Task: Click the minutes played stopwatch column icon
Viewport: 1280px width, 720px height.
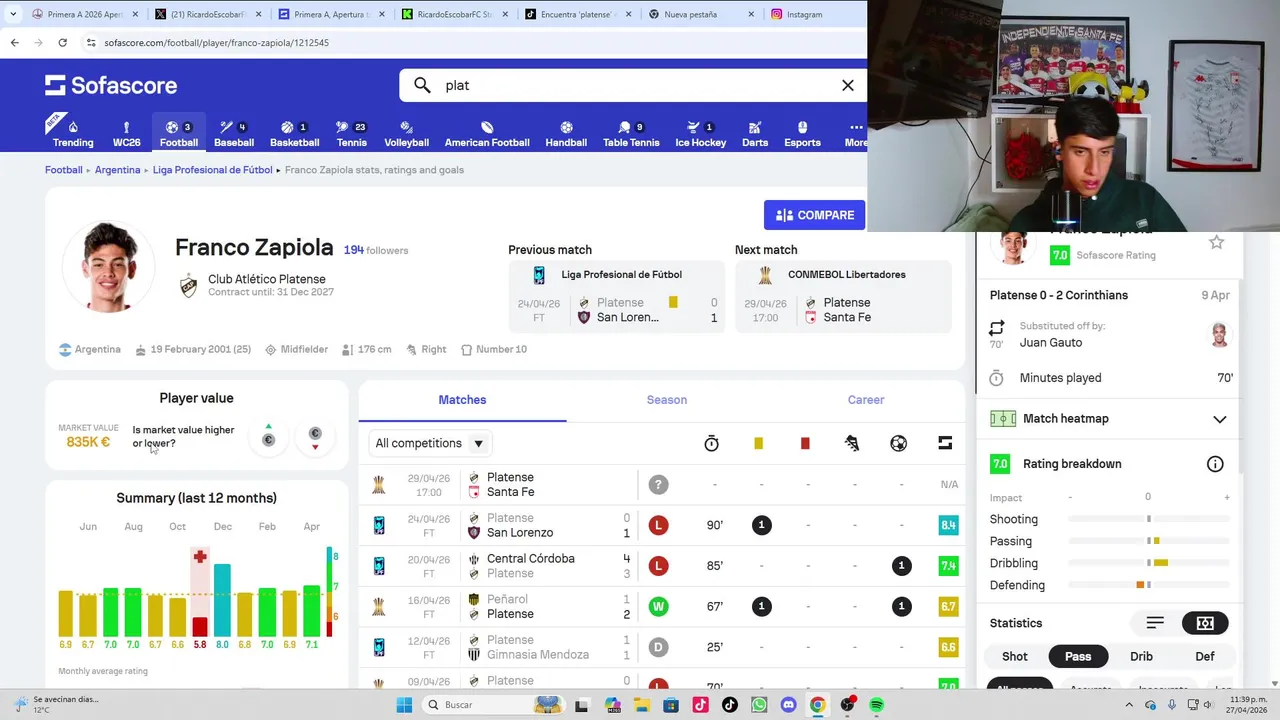Action: tap(711, 443)
